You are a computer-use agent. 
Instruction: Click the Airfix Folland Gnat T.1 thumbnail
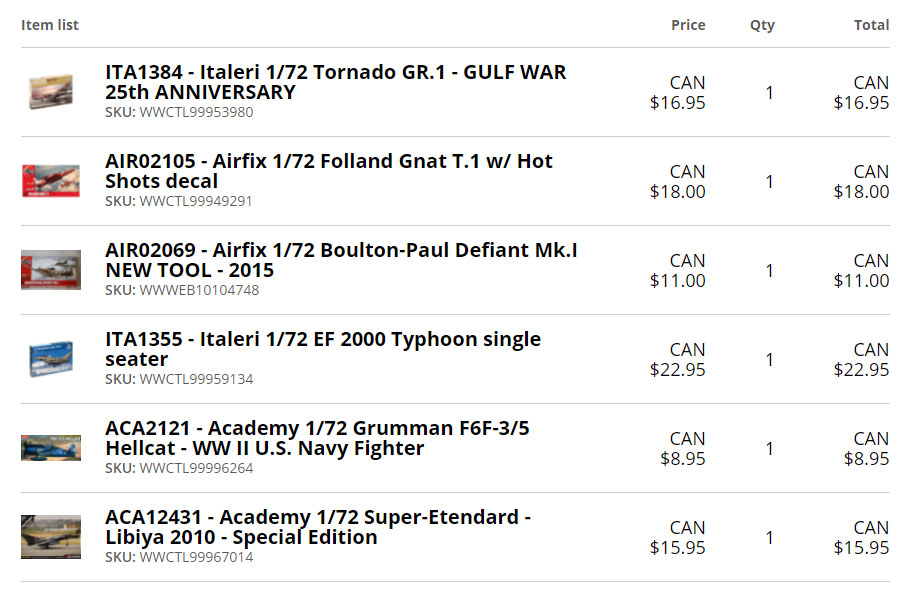point(51,181)
